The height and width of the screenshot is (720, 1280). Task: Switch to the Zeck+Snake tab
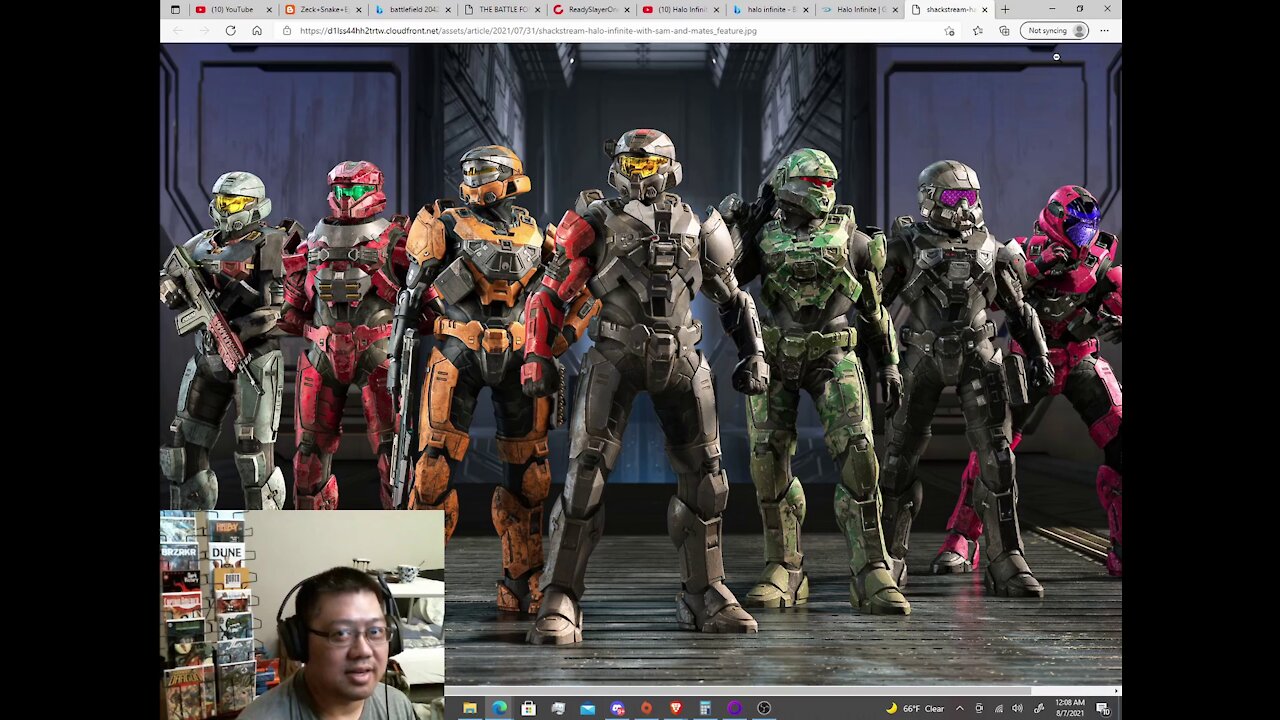click(x=322, y=9)
